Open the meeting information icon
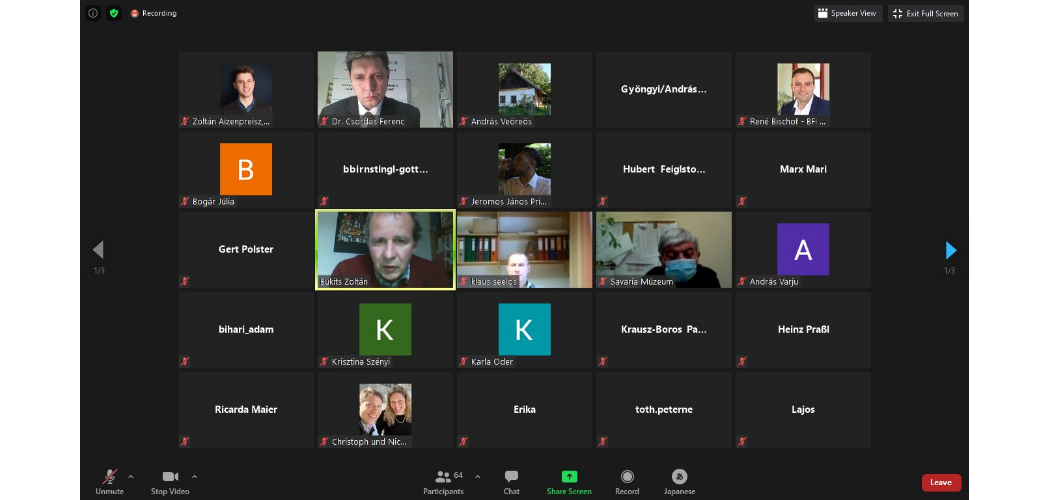Image resolution: width=1050 pixels, height=500 pixels. 93,13
